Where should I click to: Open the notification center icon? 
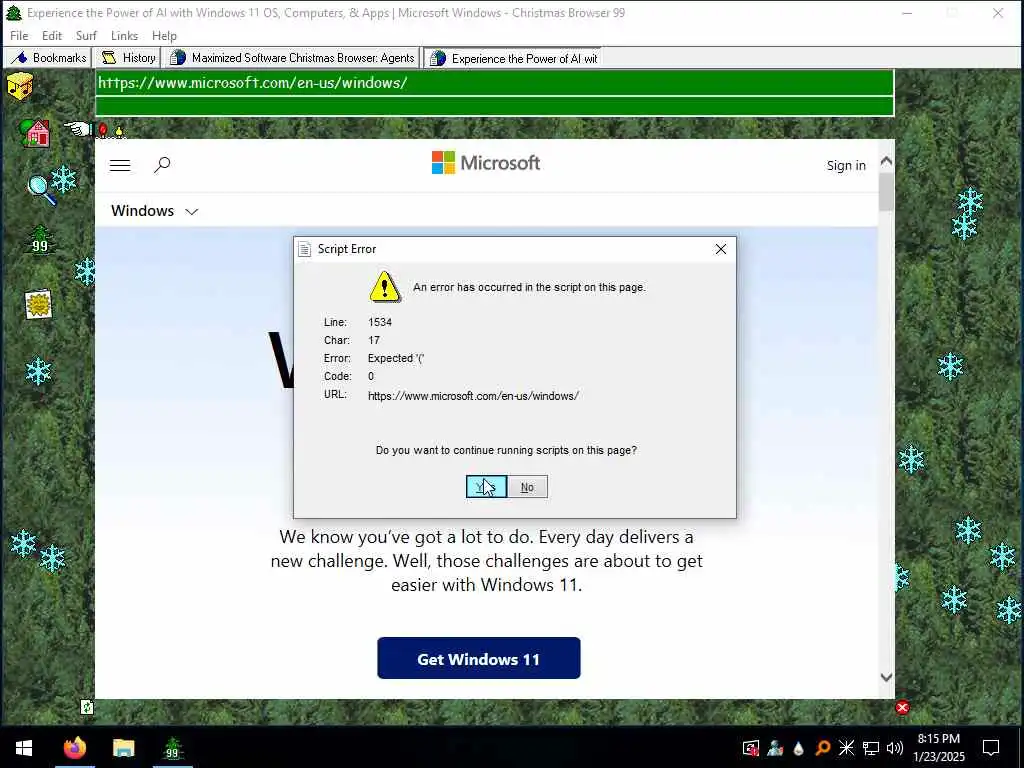(x=991, y=748)
